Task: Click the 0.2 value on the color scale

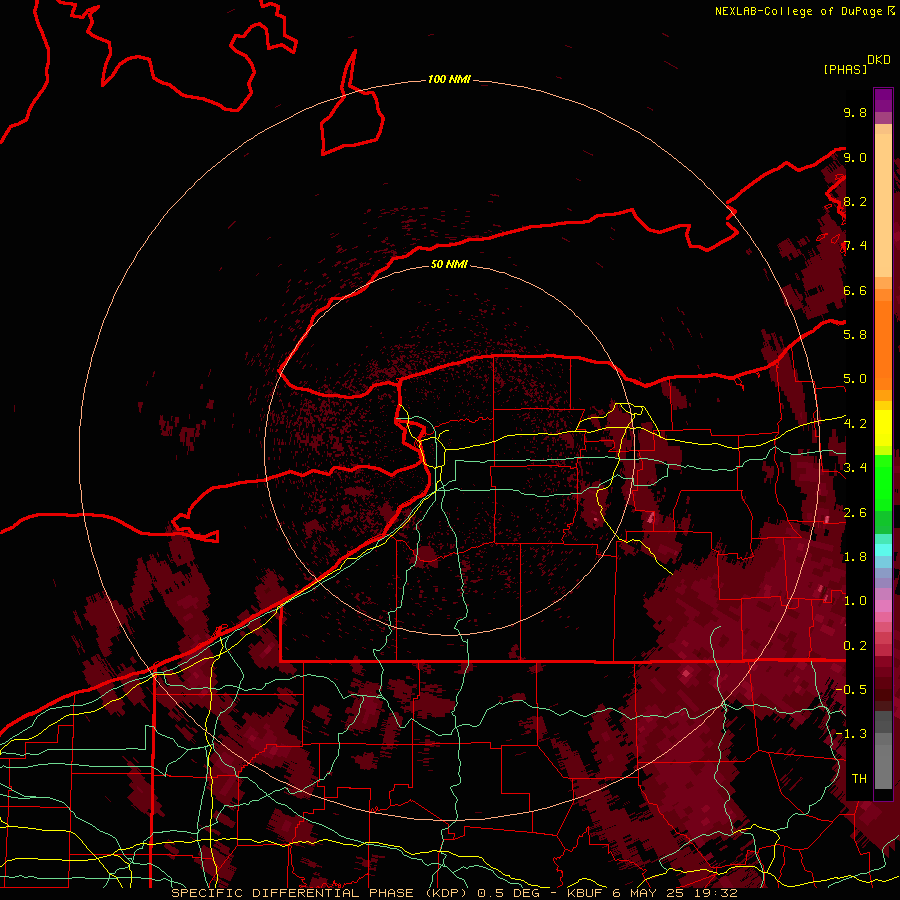Action: pos(855,645)
